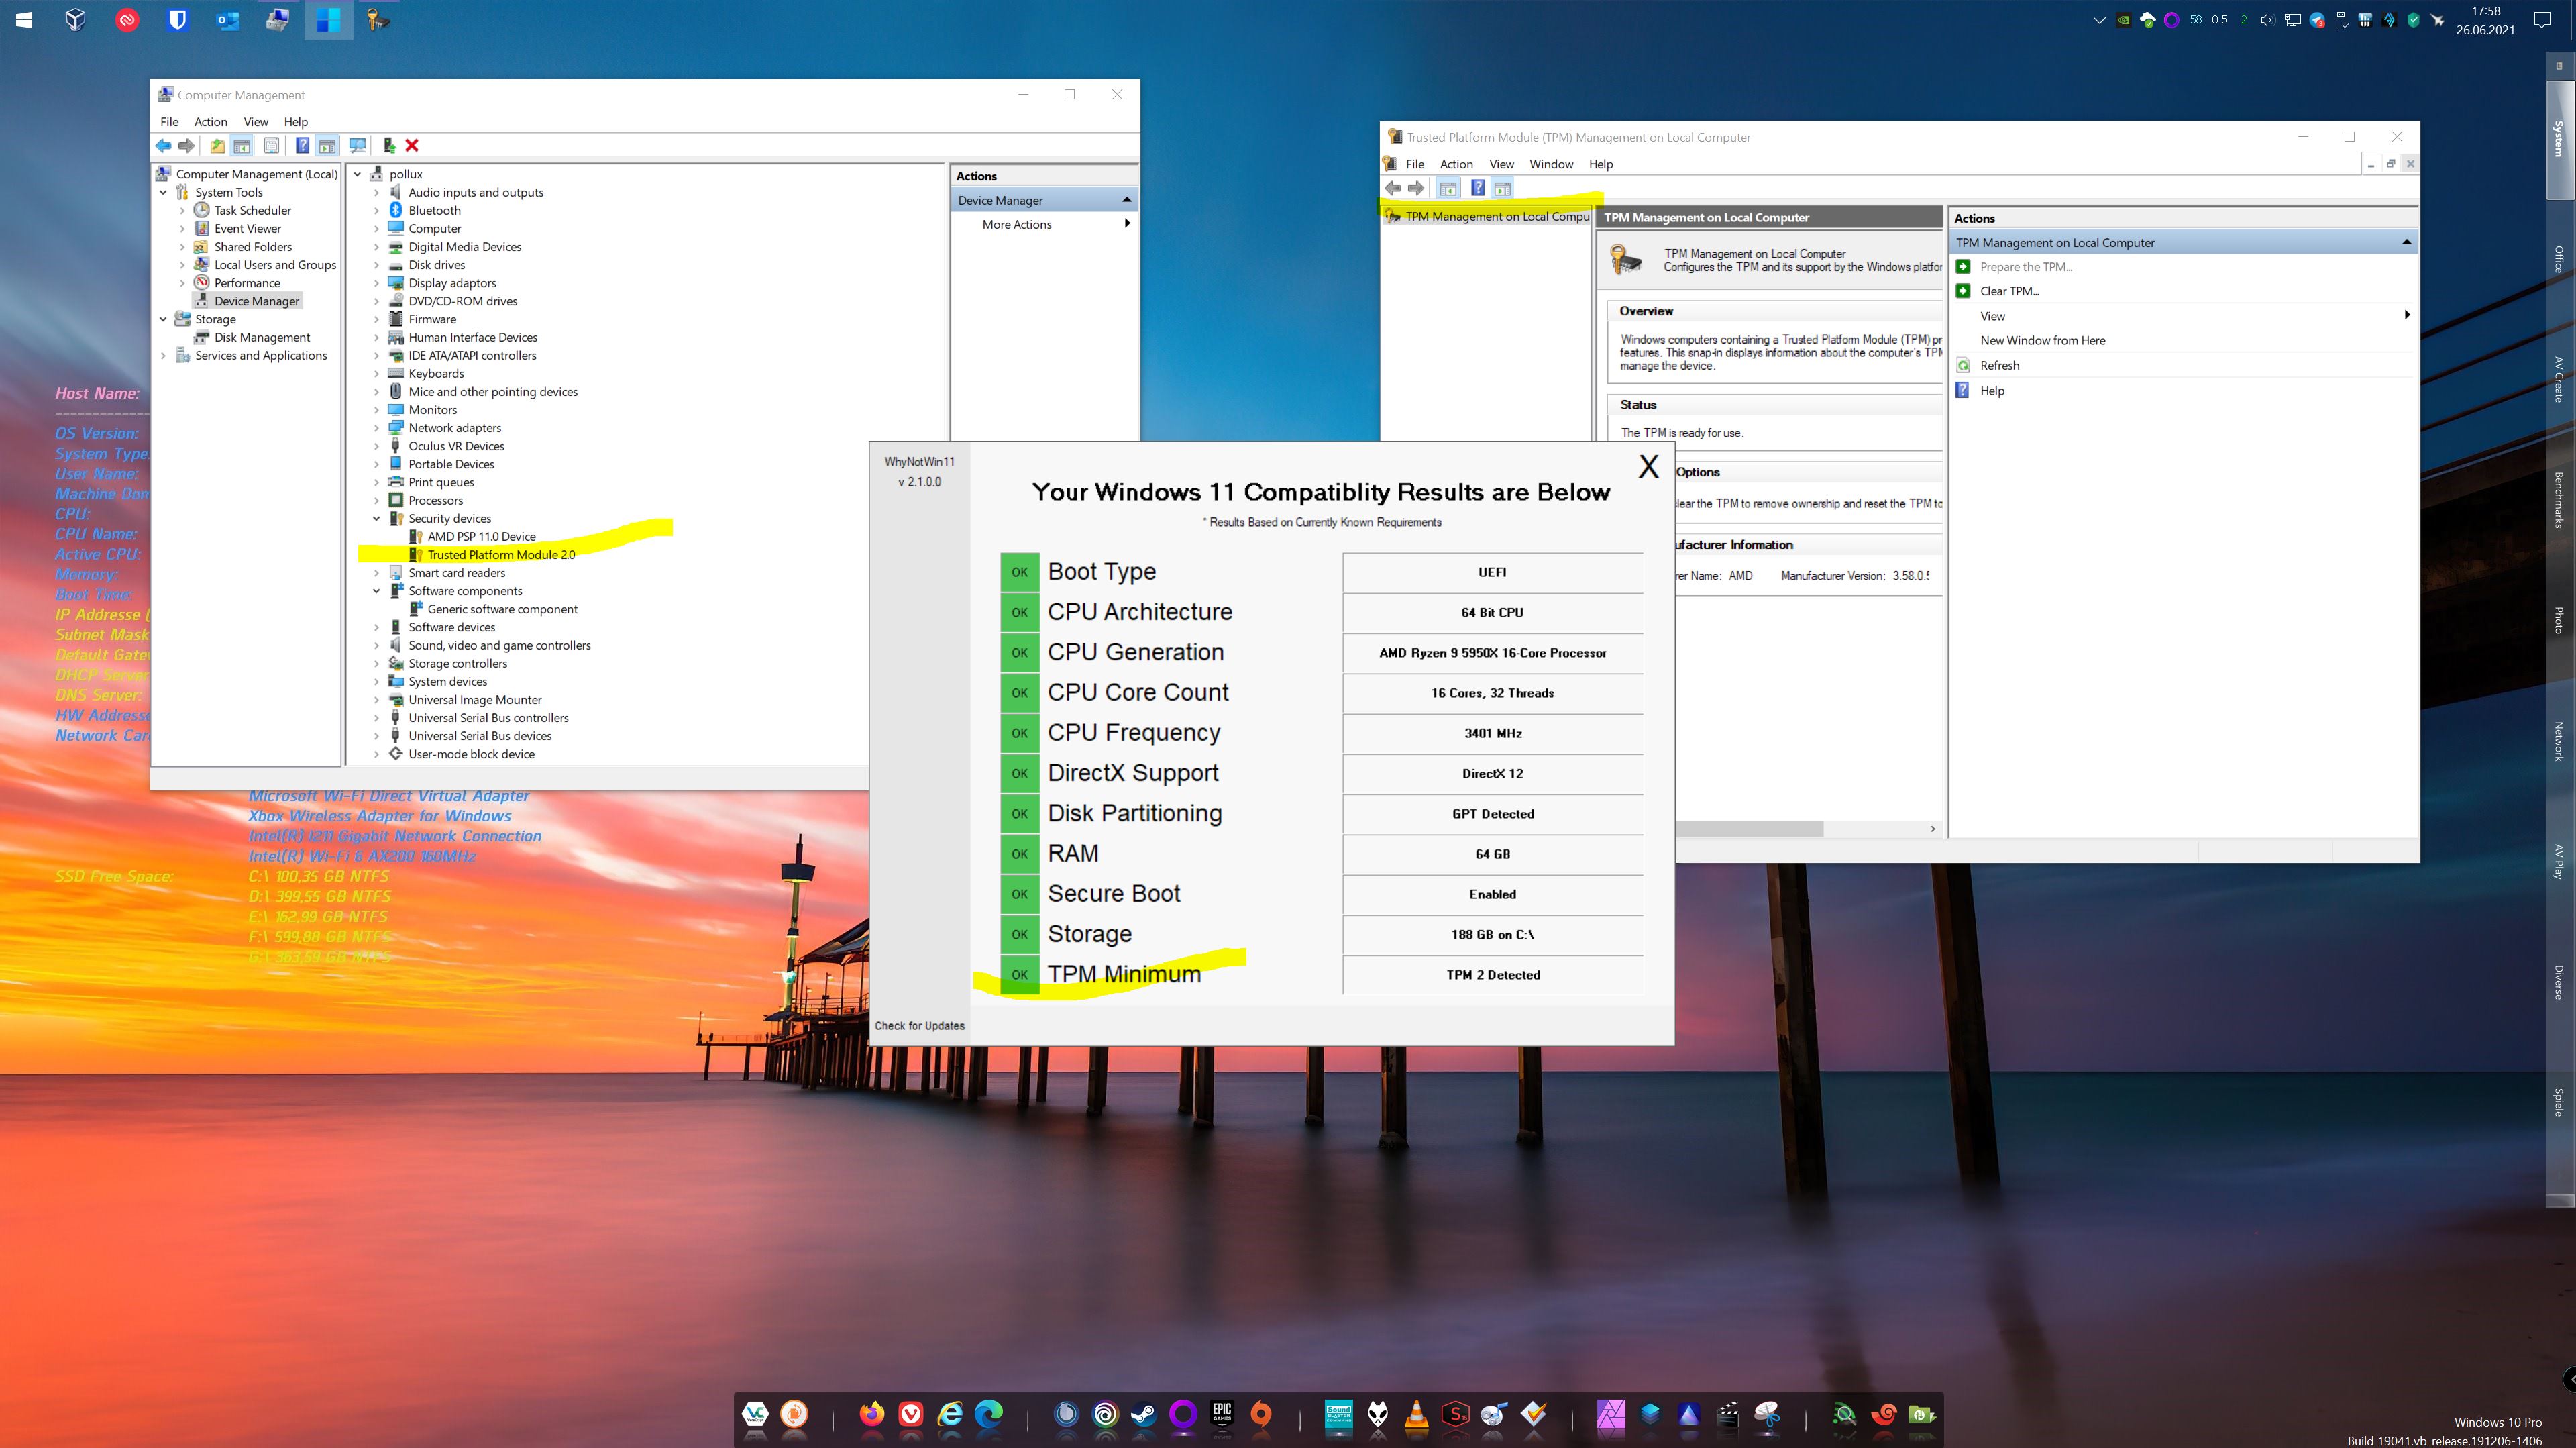The image size is (2576, 1448).
Task: Click blue help icon in Computer Management toolbar
Action: [302, 146]
